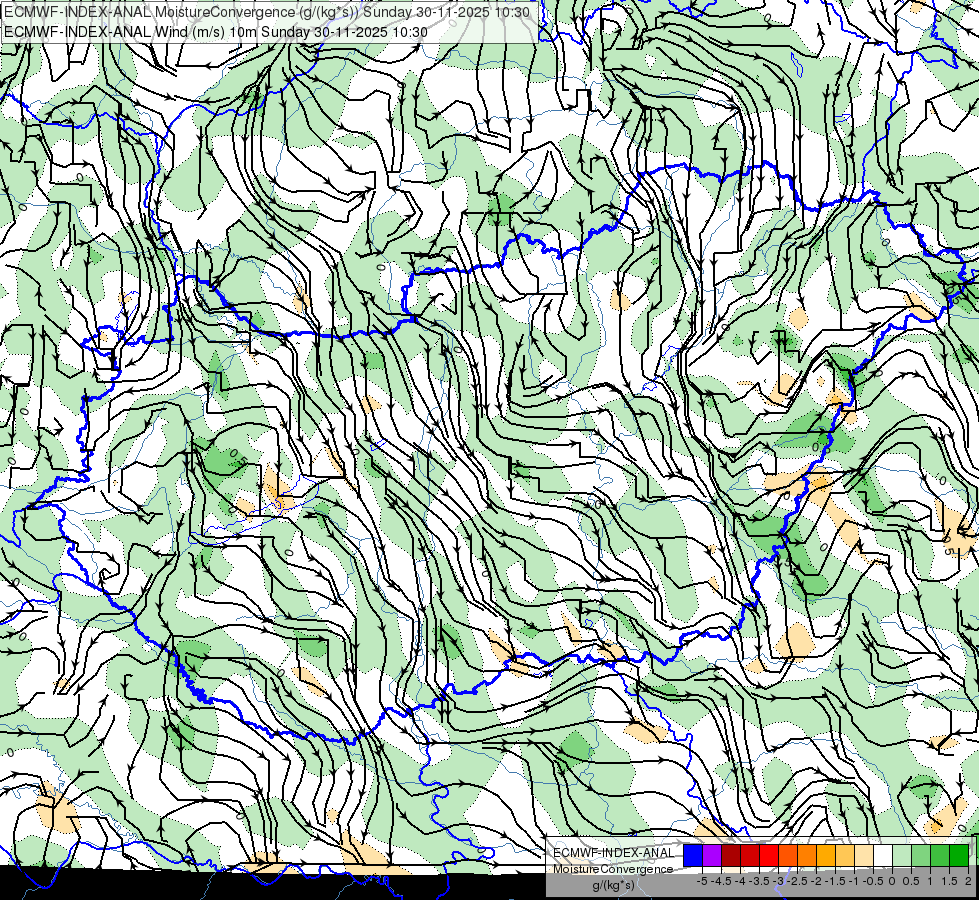Click the light orange swatch (-1.5 to -1)
The height and width of the screenshot is (900, 979).
coord(845,855)
